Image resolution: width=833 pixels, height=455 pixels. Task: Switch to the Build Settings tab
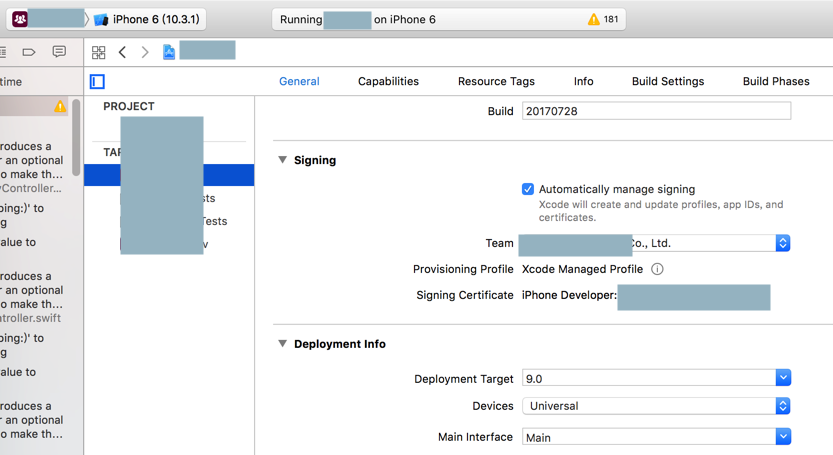tap(667, 82)
